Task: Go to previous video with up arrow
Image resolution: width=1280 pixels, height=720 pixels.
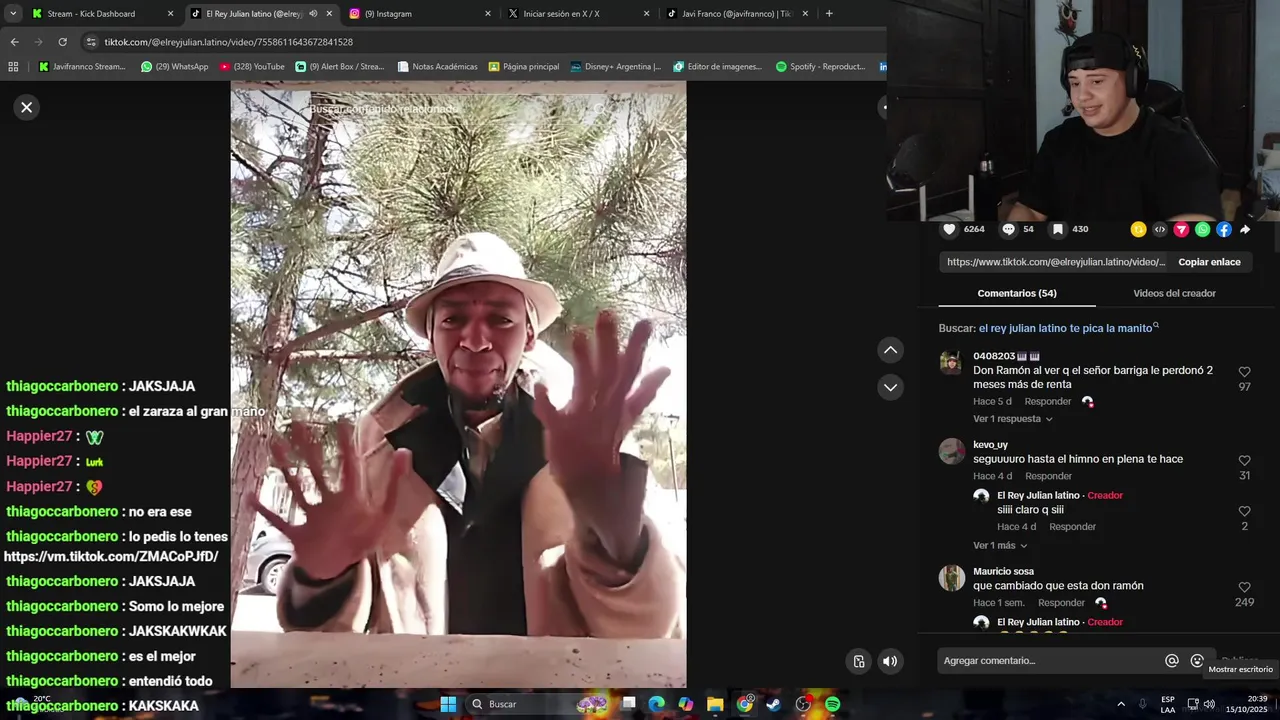Action: (x=890, y=350)
